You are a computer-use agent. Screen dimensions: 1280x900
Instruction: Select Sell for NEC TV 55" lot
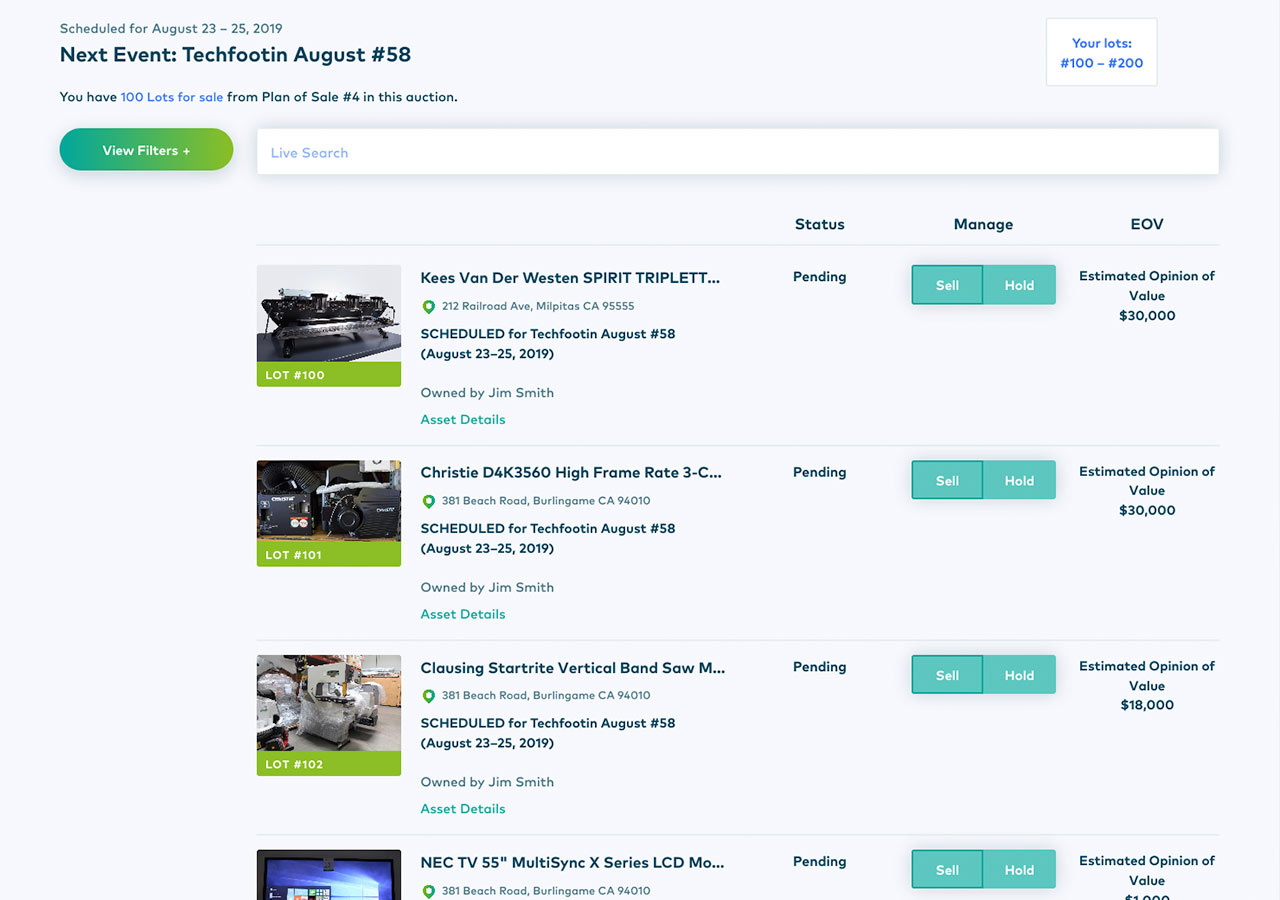(947, 869)
